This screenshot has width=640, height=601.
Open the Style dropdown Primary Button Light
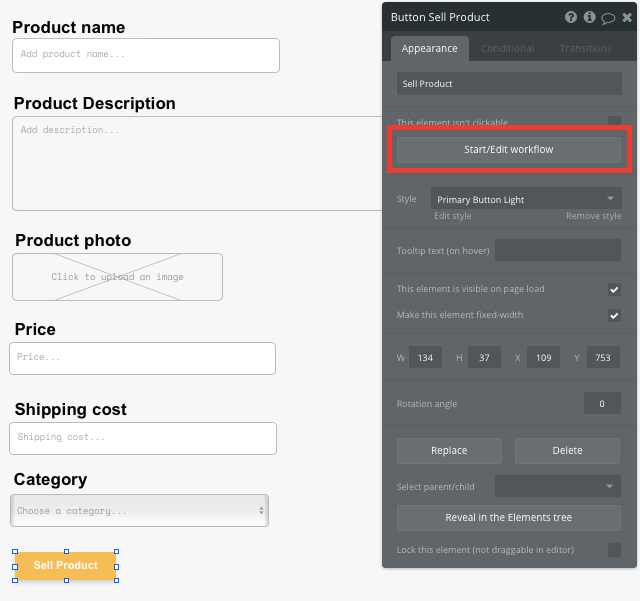[526, 199]
